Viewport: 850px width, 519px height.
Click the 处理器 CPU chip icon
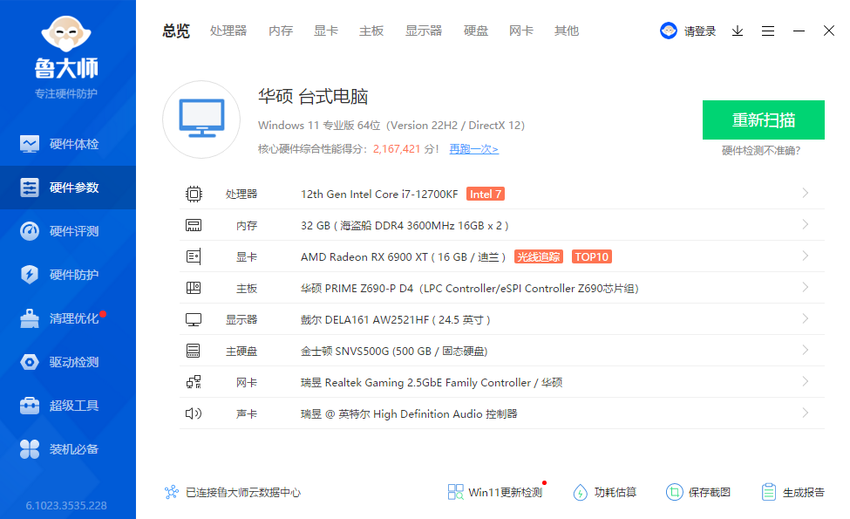pyautogui.click(x=194, y=194)
